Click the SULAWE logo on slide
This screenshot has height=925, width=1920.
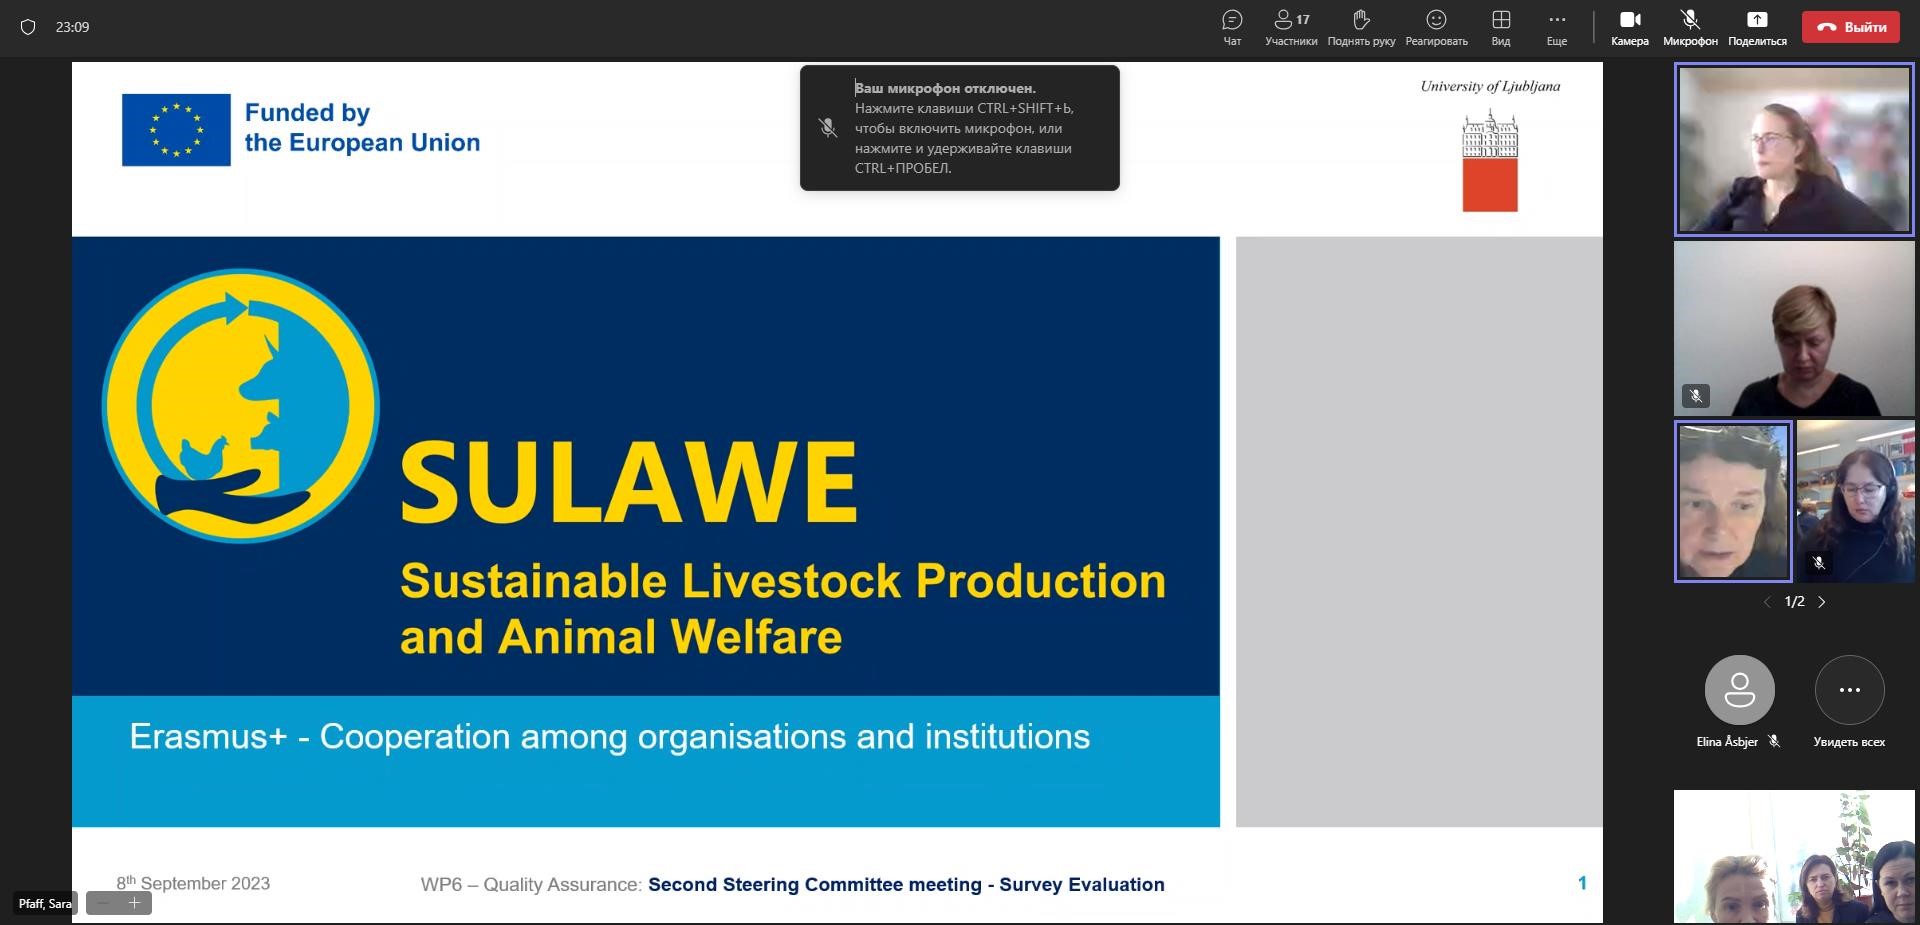click(x=240, y=406)
